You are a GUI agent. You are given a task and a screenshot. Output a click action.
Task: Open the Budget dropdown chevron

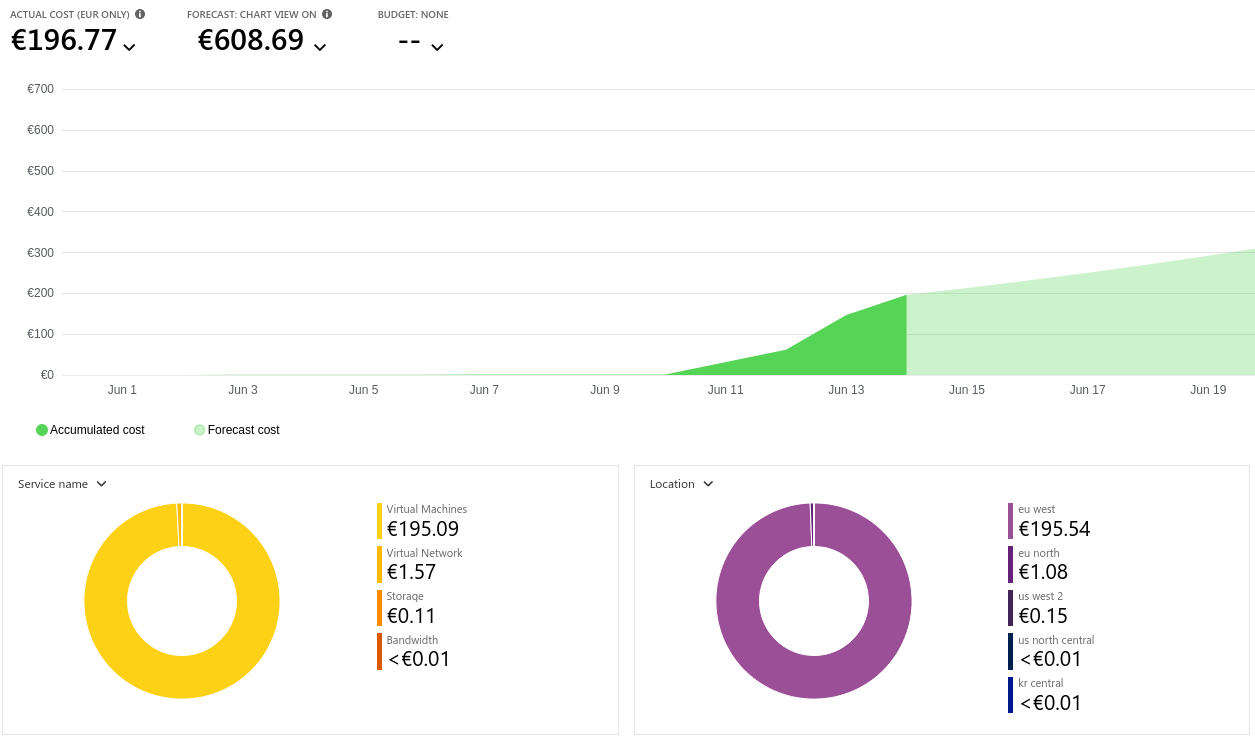point(437,46)
